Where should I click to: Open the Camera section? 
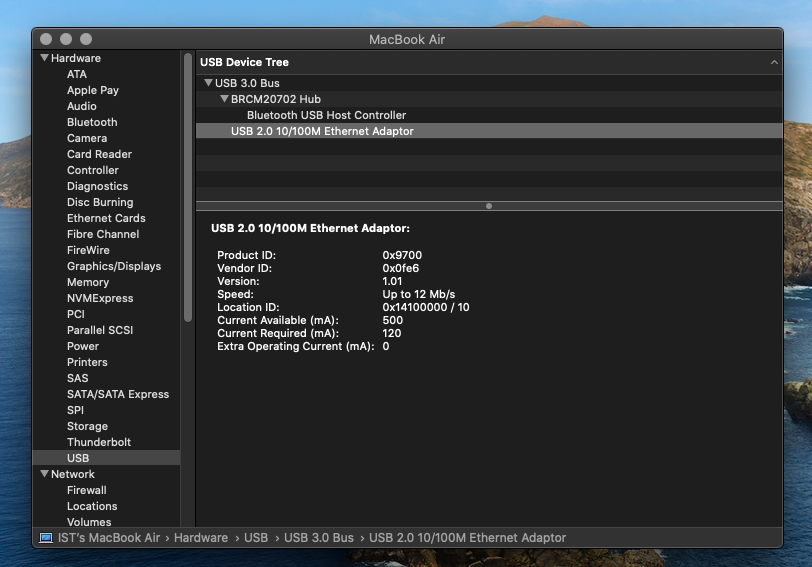87,138
